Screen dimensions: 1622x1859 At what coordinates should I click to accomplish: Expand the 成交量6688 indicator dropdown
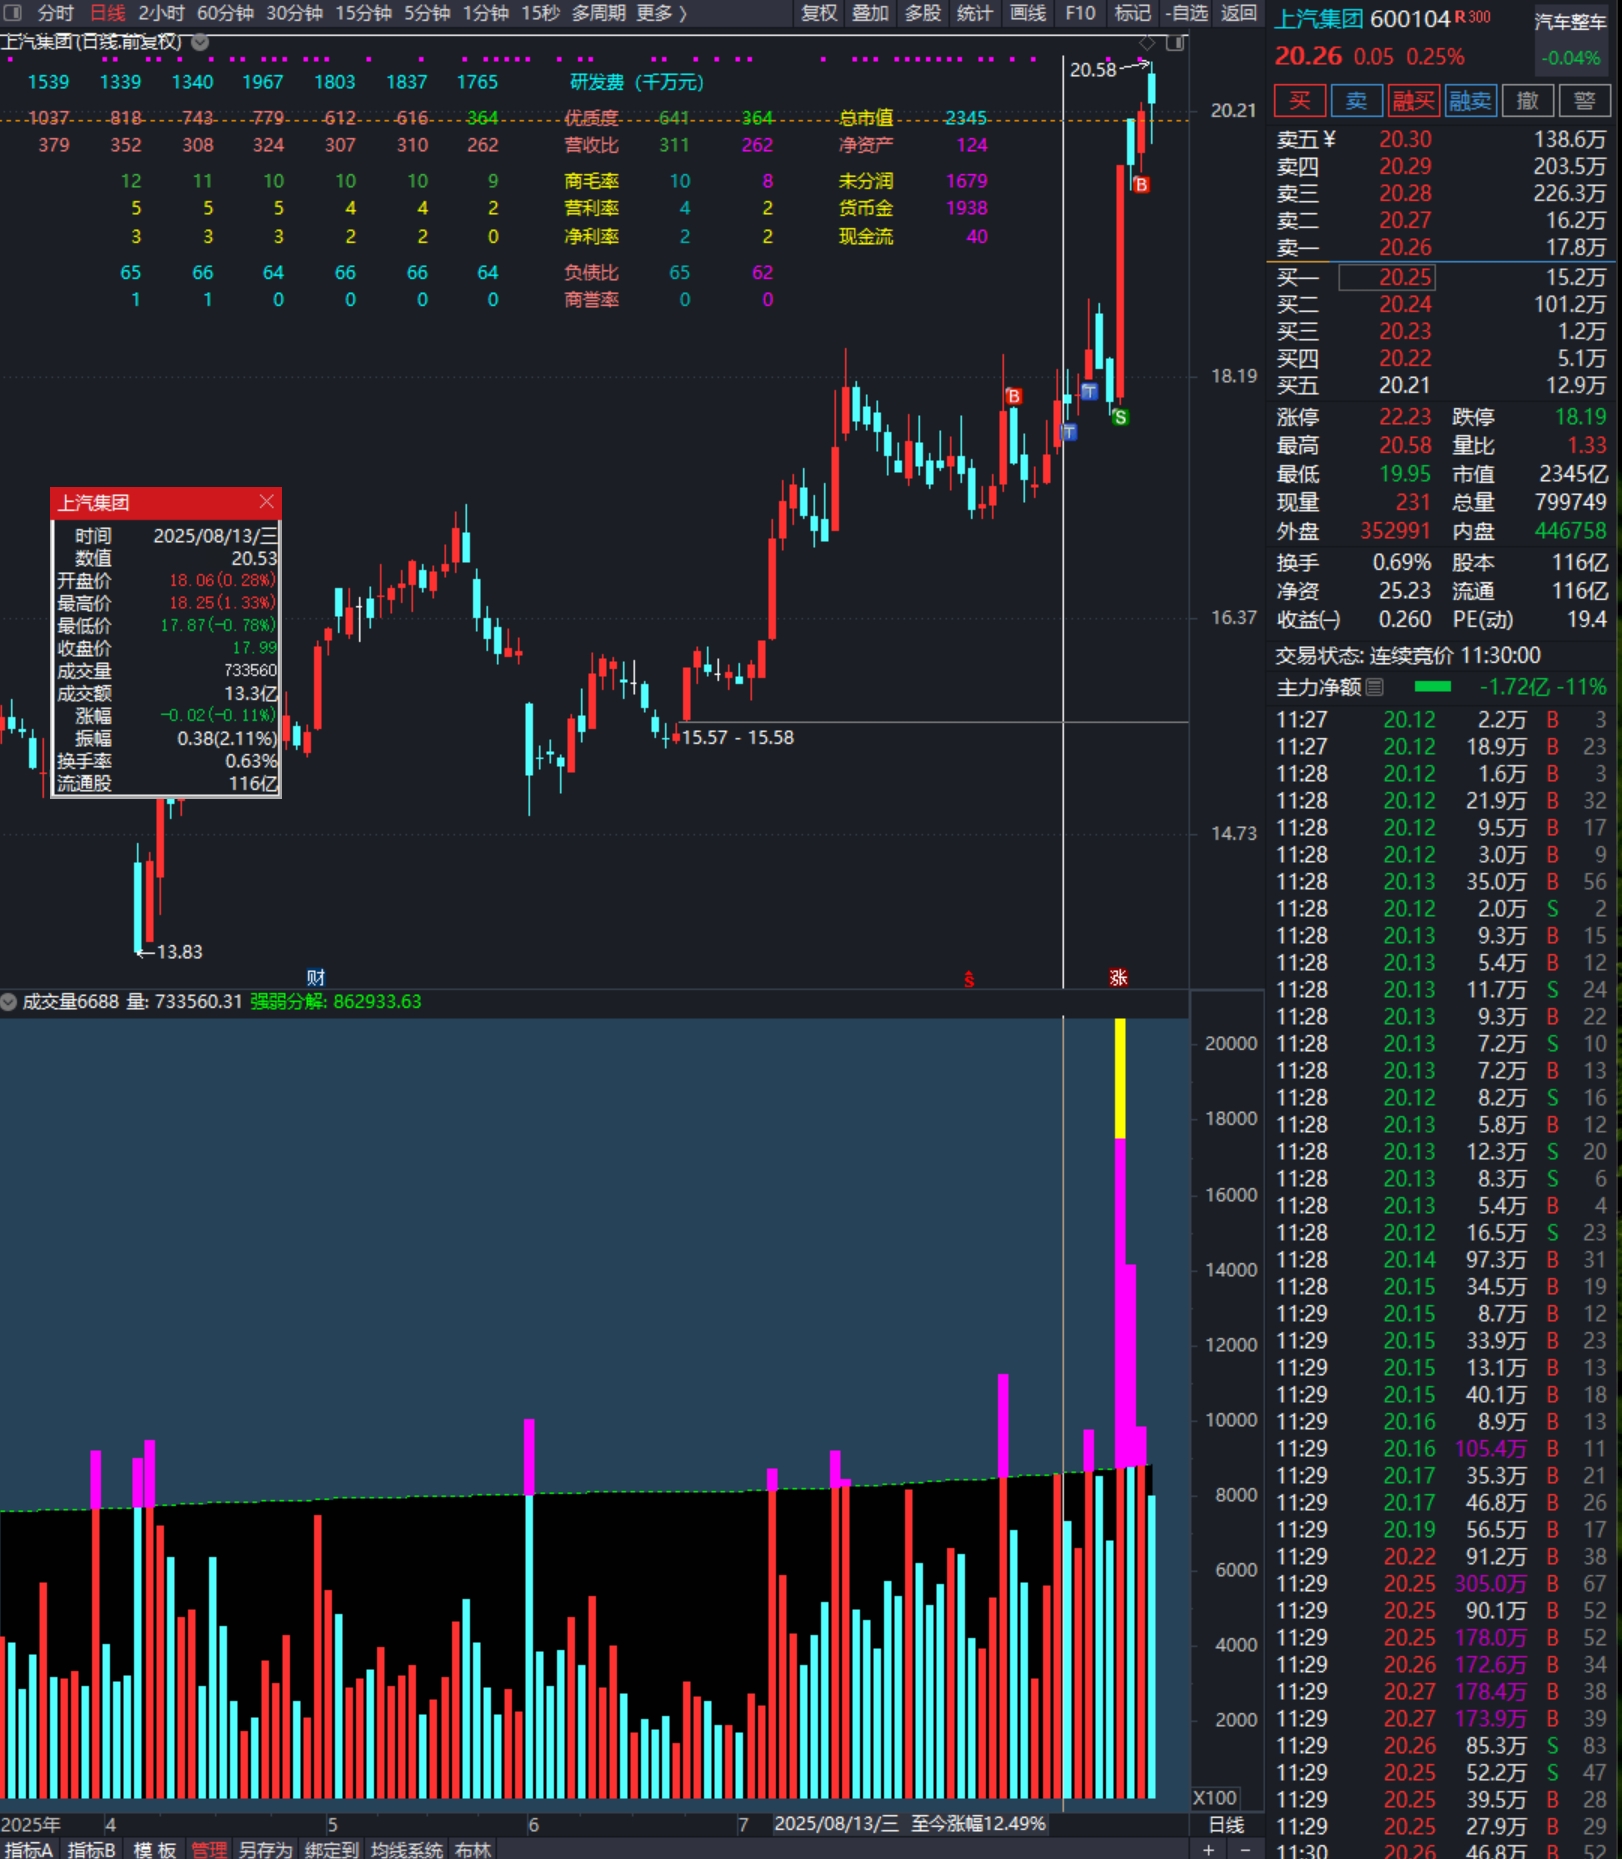pos(9,1001)
